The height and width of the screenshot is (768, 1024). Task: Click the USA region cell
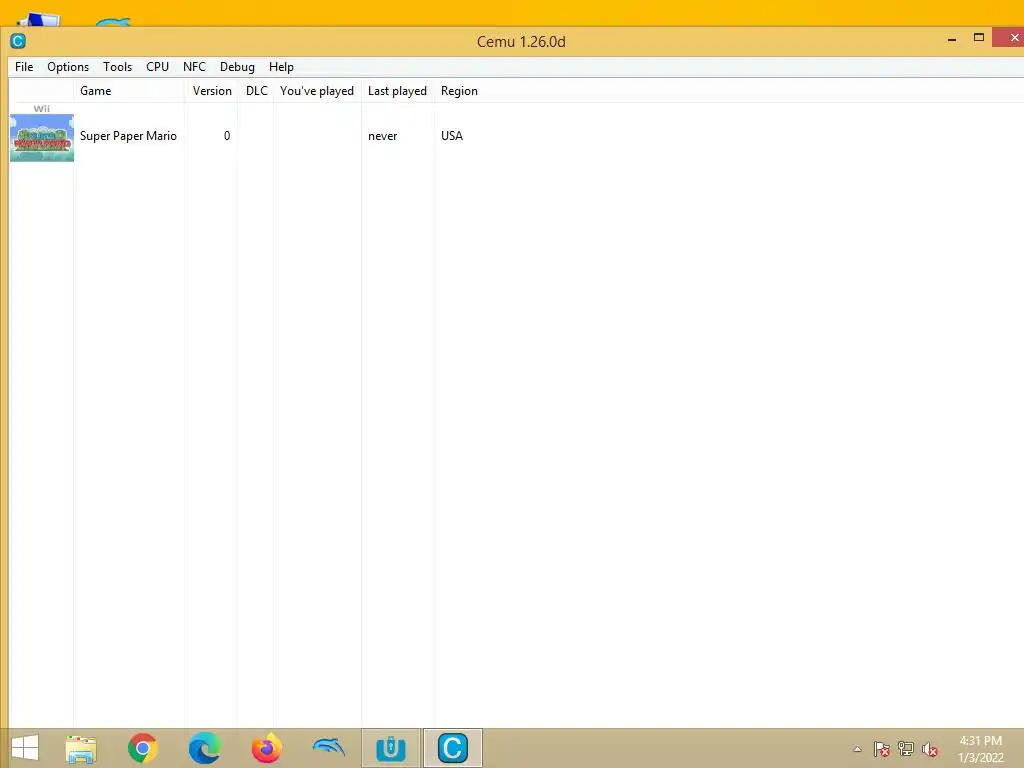[452, 136]
